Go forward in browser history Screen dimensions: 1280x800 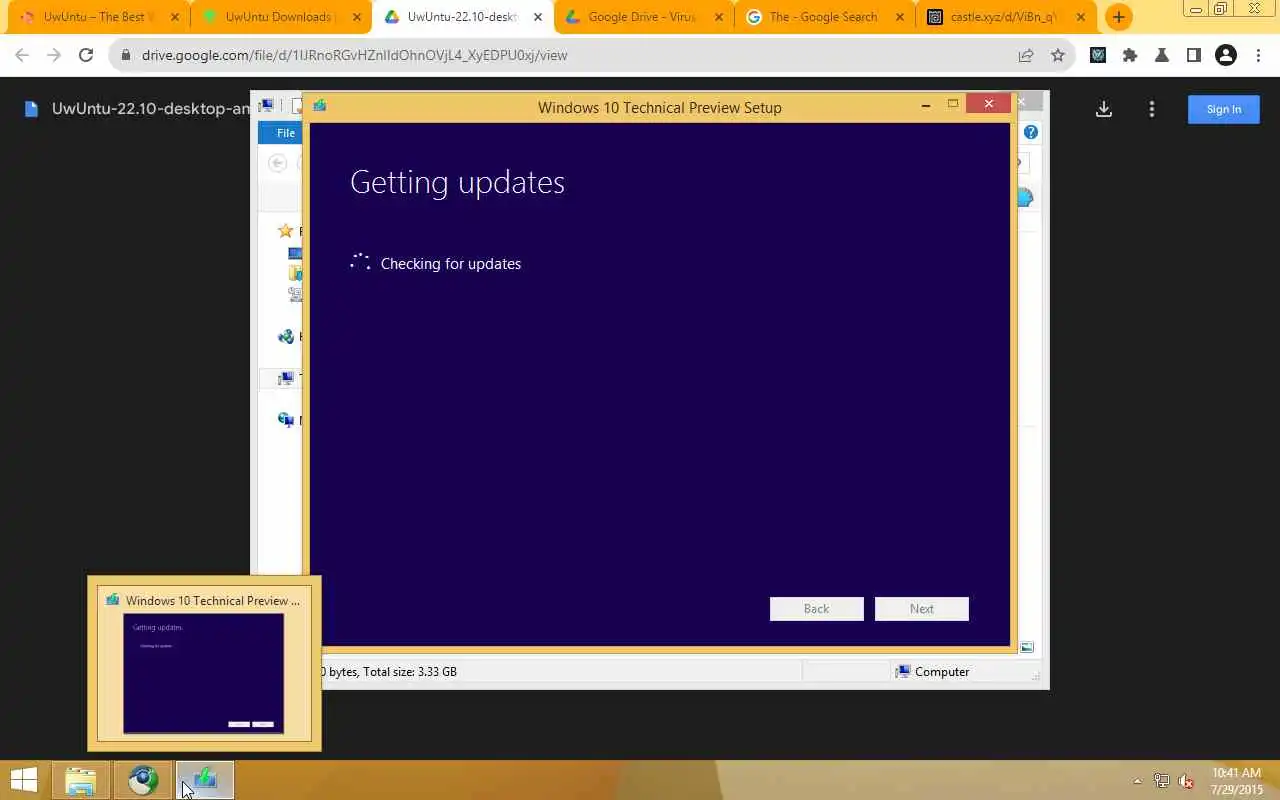pos(54,55)
